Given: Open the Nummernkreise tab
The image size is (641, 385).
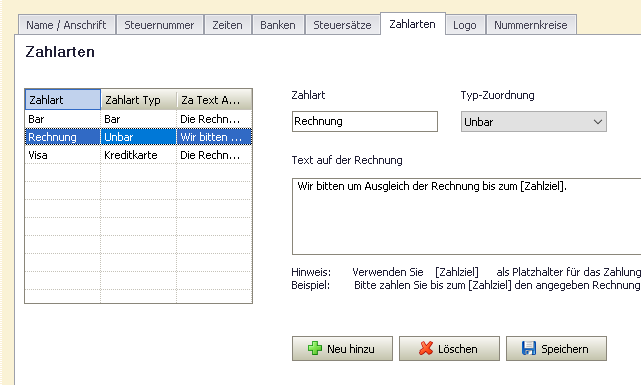Looking at the screenshot, I should pos(531,25).
